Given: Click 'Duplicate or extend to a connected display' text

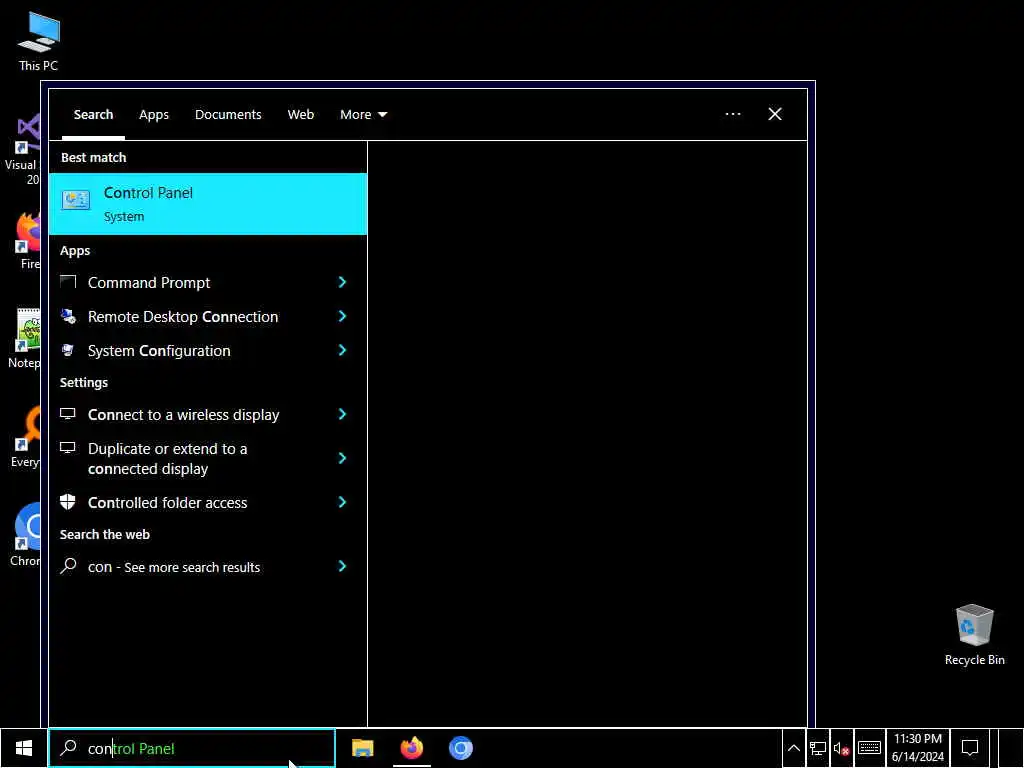Looking at the screenshot, I should 167,458.
